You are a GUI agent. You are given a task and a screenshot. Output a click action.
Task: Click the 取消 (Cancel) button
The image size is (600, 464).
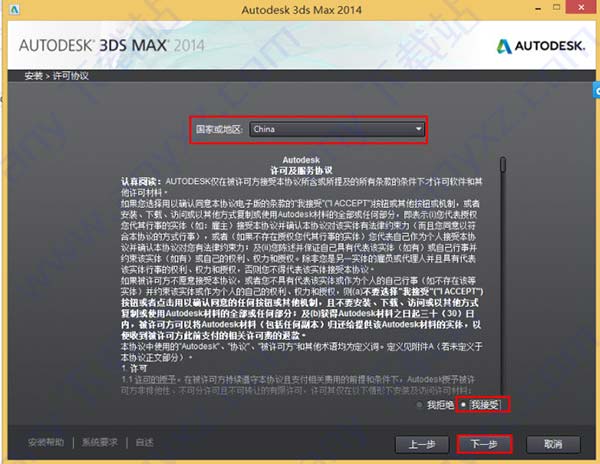553,444
